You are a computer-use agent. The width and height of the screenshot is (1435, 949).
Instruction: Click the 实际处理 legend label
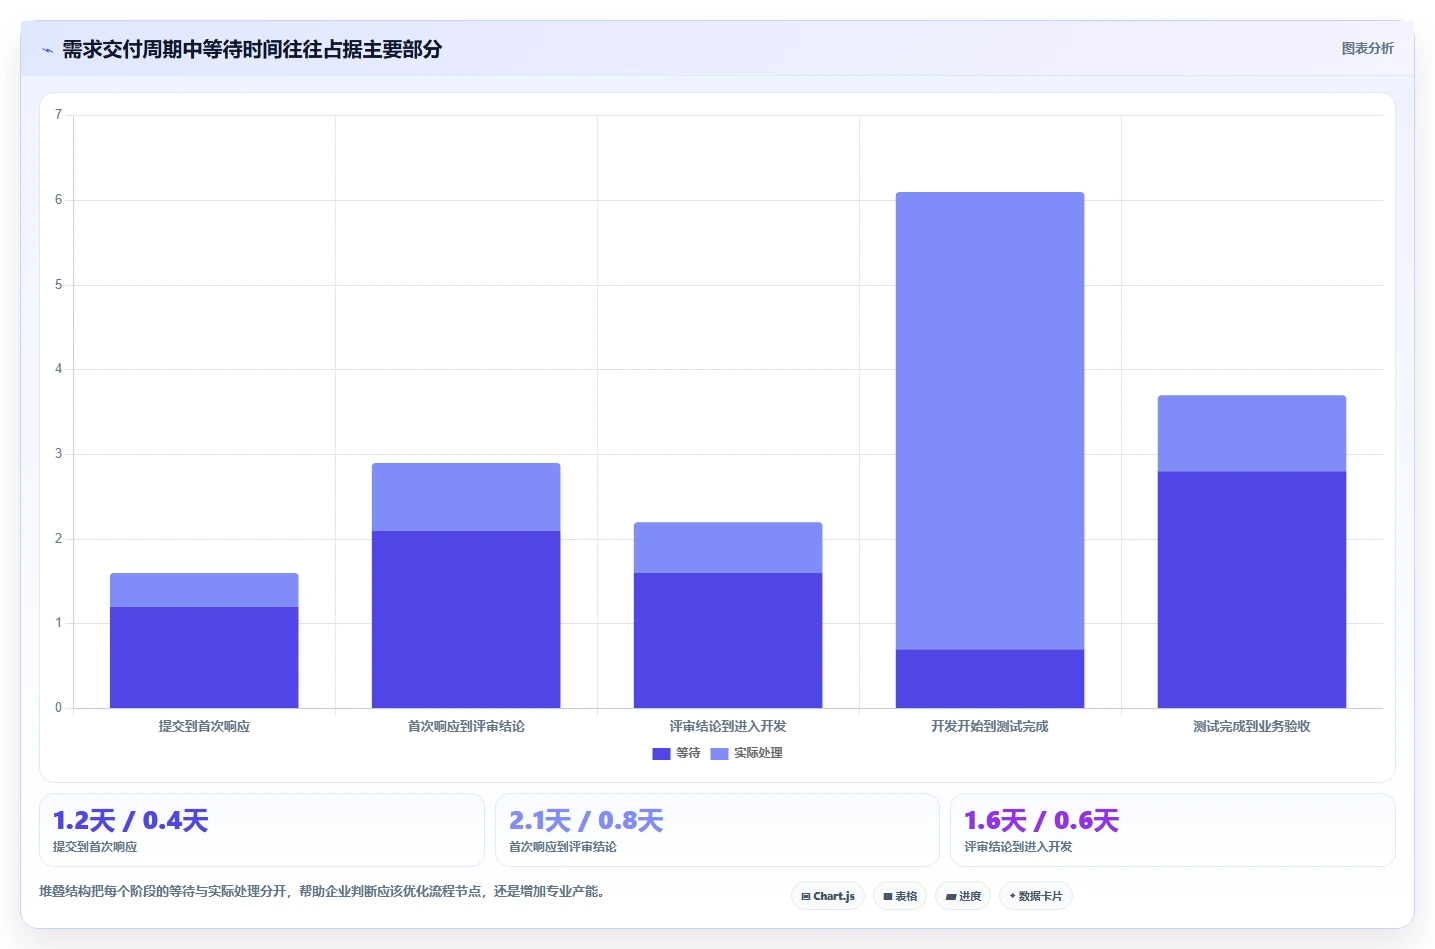point(758,753)
